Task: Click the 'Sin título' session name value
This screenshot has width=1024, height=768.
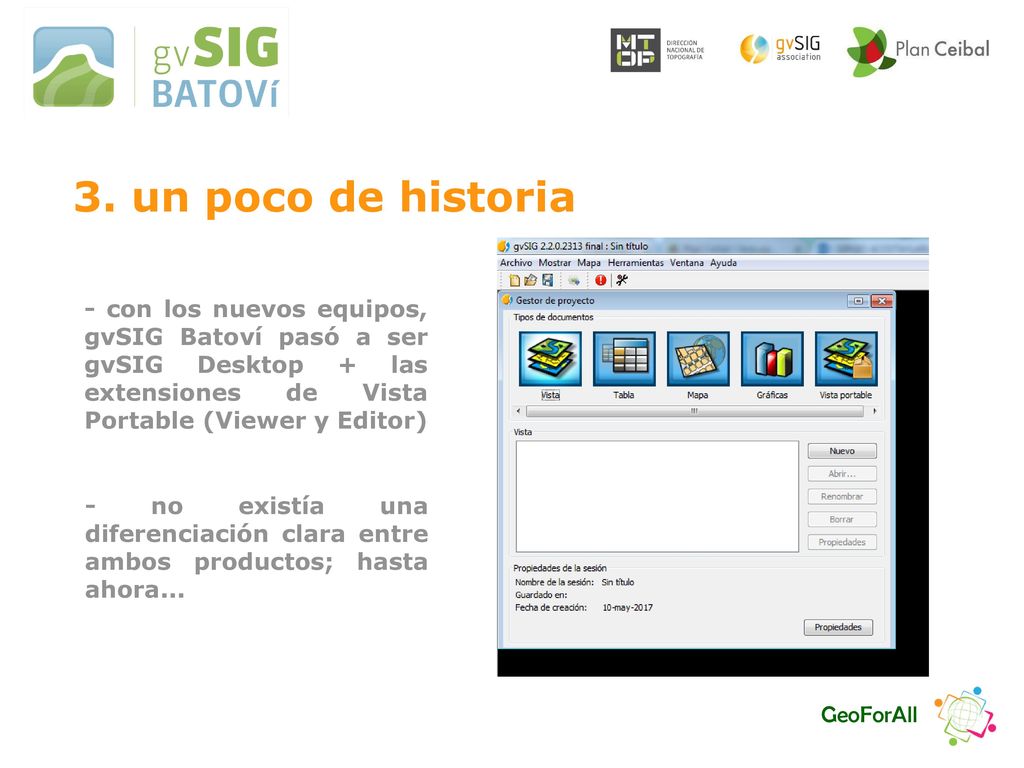Action: point(617,582)
